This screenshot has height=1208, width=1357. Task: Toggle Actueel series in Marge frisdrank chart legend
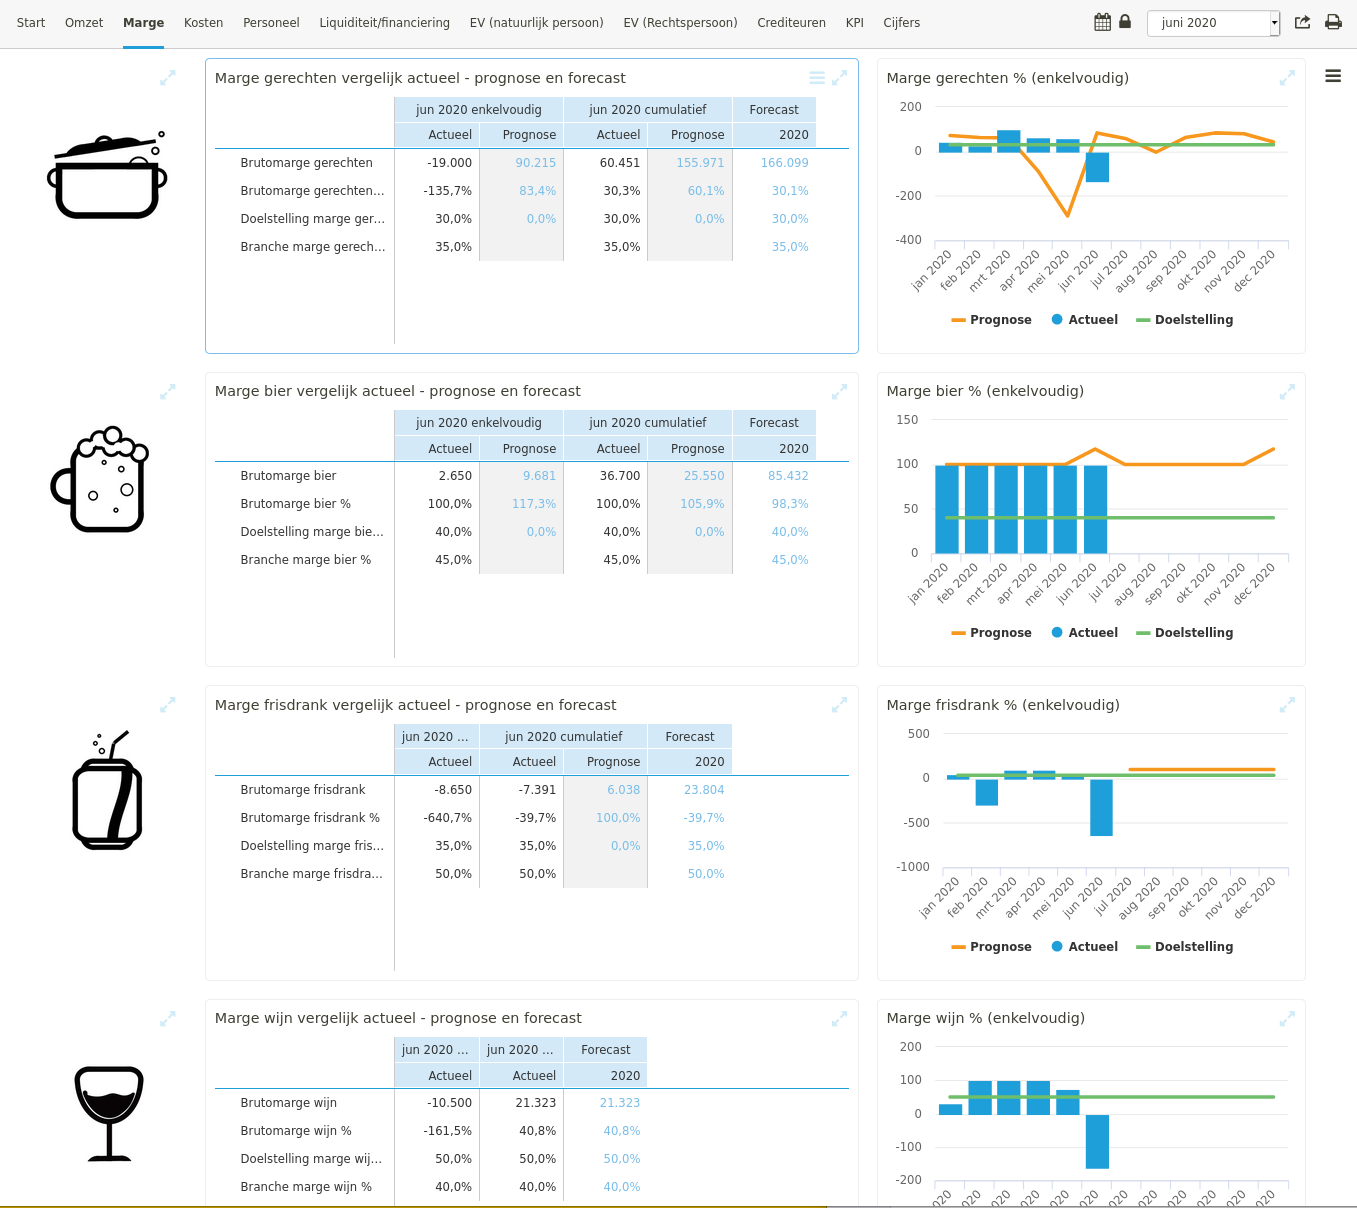pos(1084,947)
